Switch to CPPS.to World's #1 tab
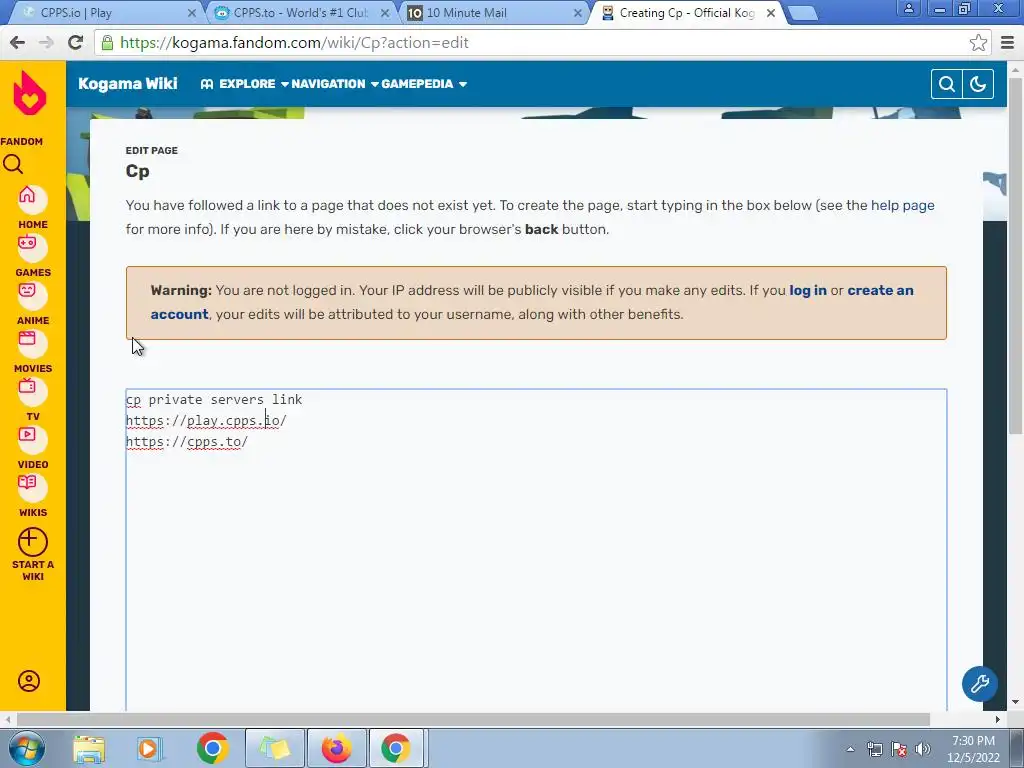1024x768 pixels. pos(300,13)
